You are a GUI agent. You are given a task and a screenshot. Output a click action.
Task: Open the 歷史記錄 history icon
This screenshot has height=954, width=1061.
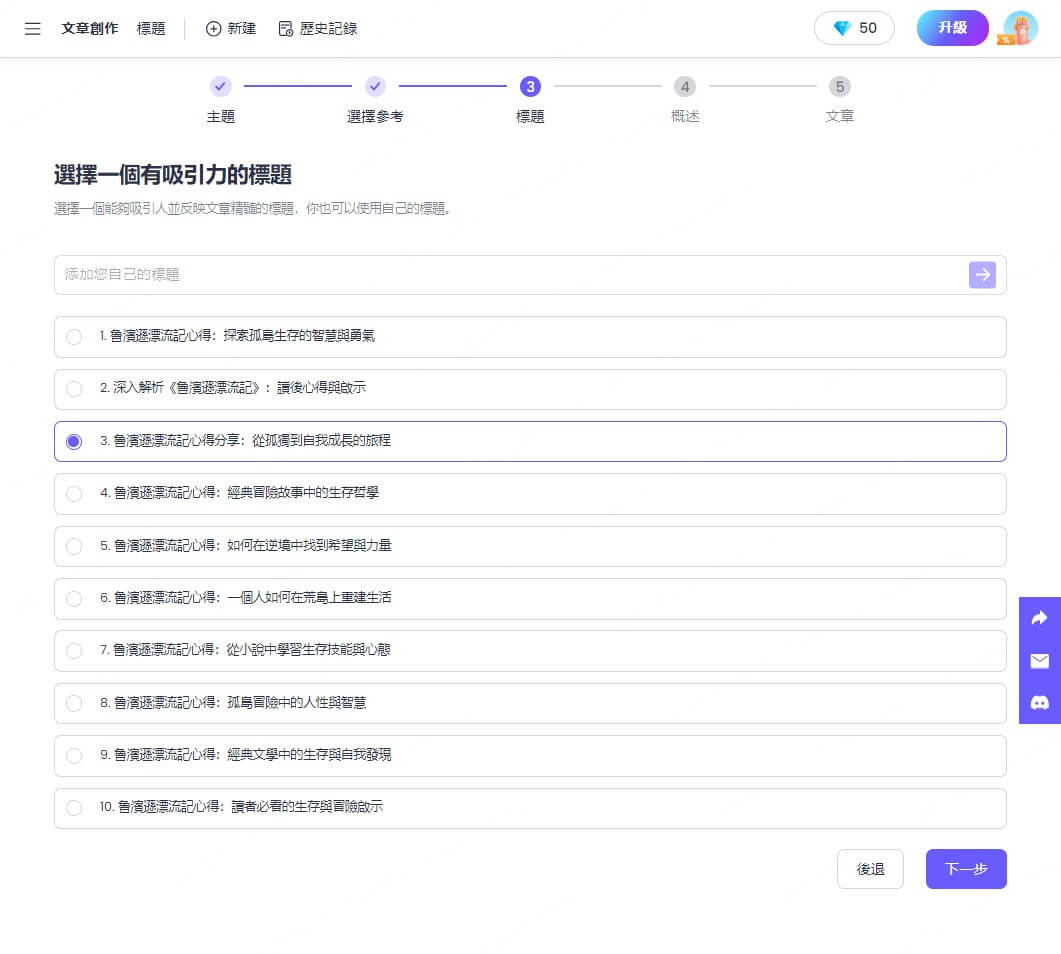click(286, 28)
